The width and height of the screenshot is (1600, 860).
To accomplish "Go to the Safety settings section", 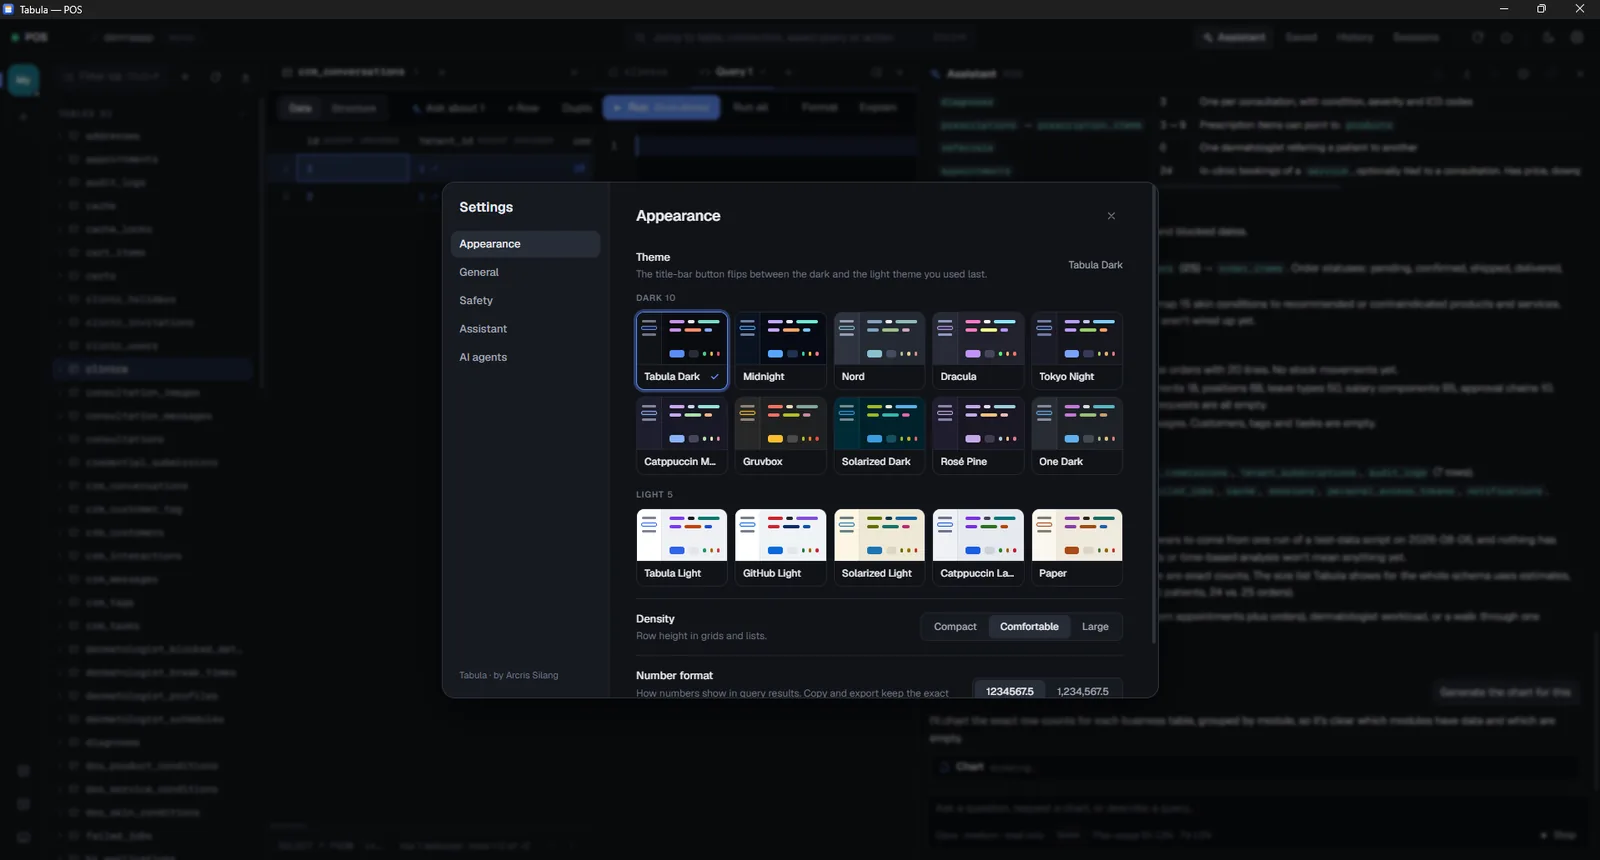I will point(525,300).
